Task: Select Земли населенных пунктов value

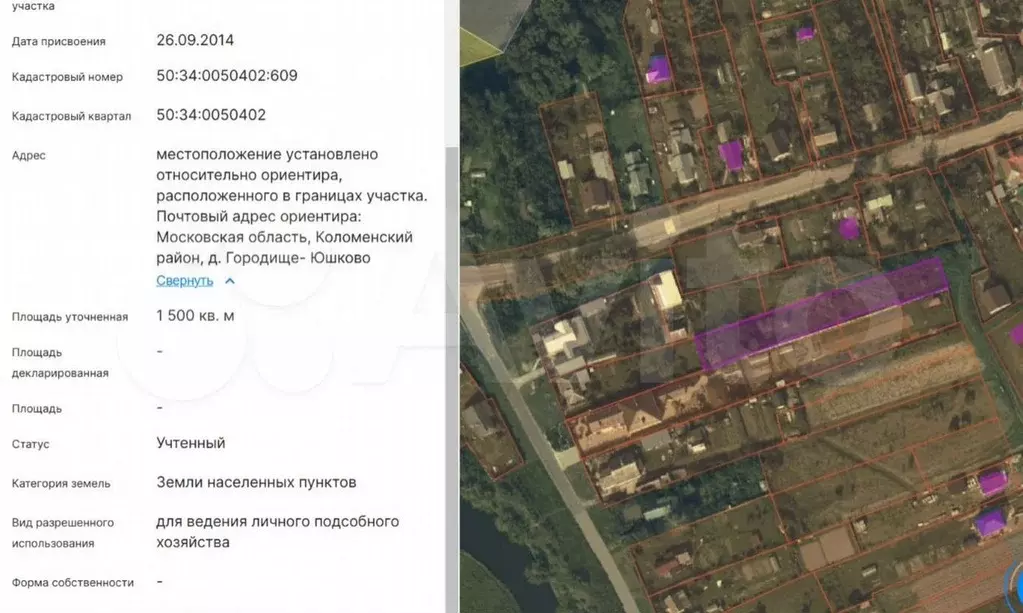Action: [x=256, y=482]
